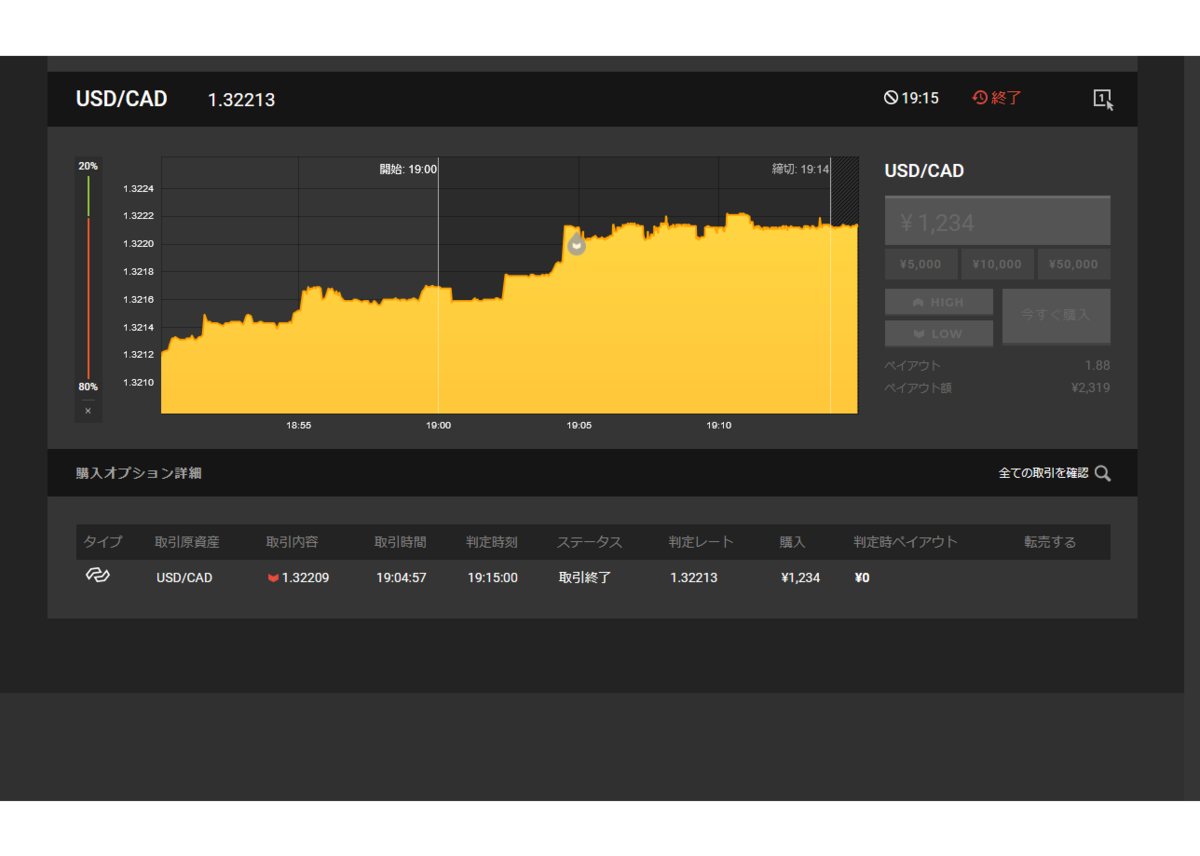This screenshot has width=1200, height=856.
Task: Open 全ての取引を確認 link
Action: pyautogui.click(x=1043, y=473)
